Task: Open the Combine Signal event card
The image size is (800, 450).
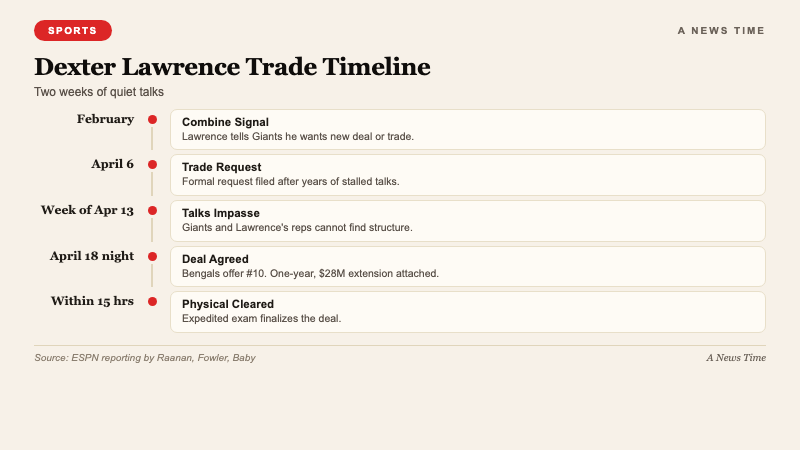Action: point(467,129)
